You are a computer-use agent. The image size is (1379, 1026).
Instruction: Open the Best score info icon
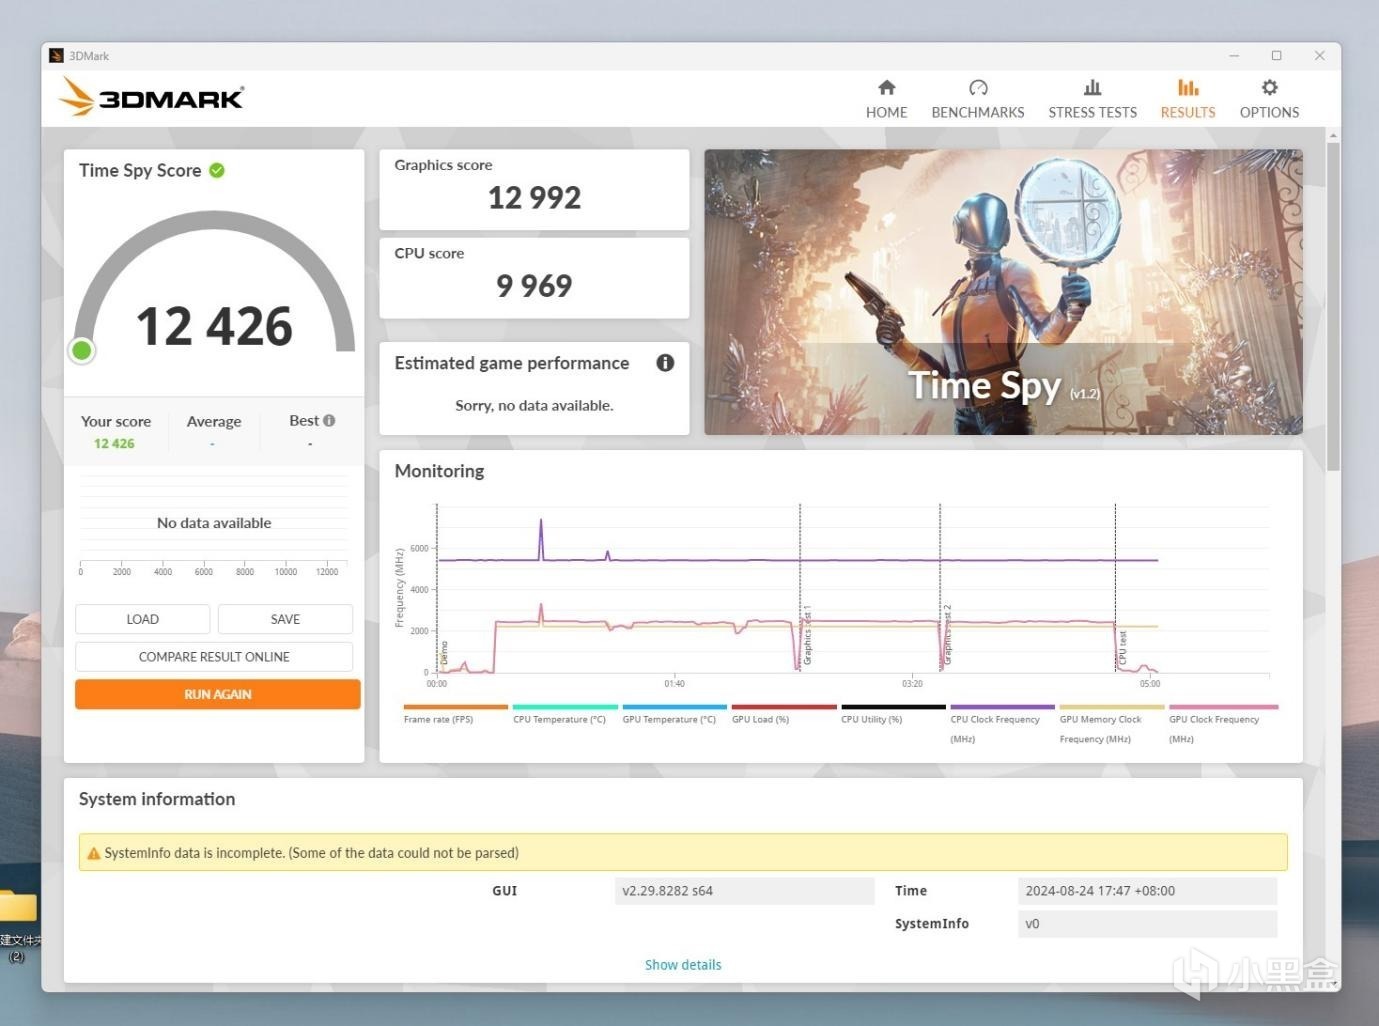click(329, 421)
